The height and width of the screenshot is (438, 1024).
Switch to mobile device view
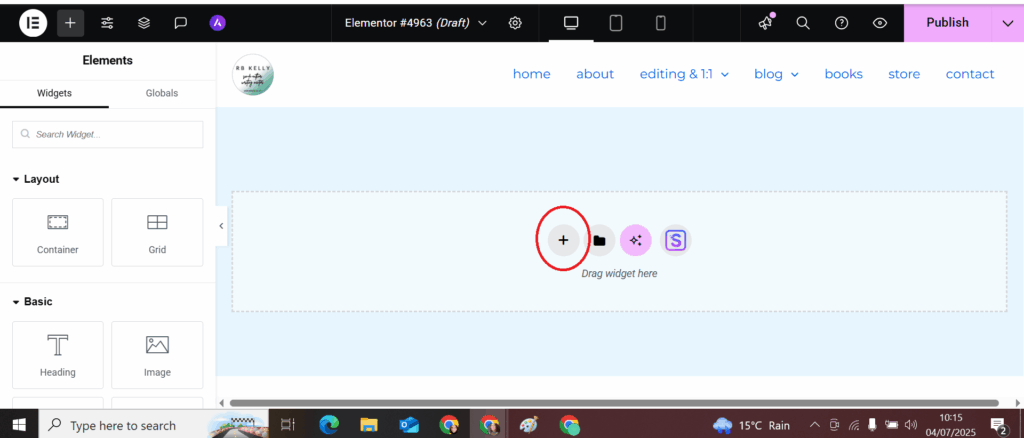point(660,23)
